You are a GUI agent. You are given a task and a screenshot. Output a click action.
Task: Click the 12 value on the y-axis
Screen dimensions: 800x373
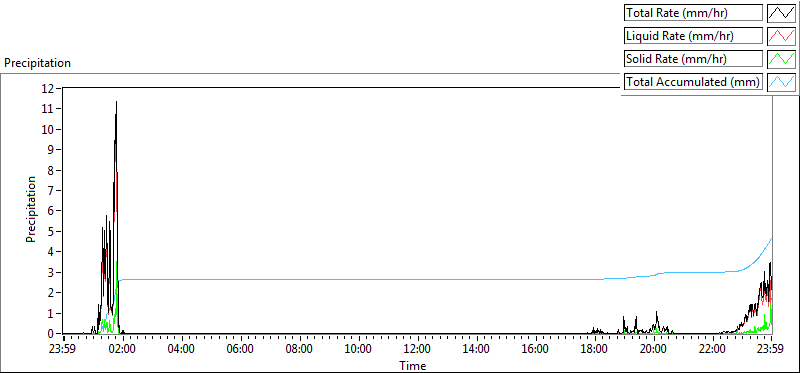tap(48, 88)
